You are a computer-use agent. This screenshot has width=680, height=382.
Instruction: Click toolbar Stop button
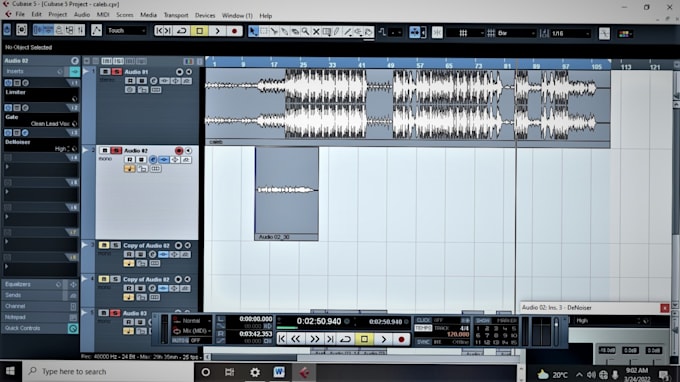point(199,31)
